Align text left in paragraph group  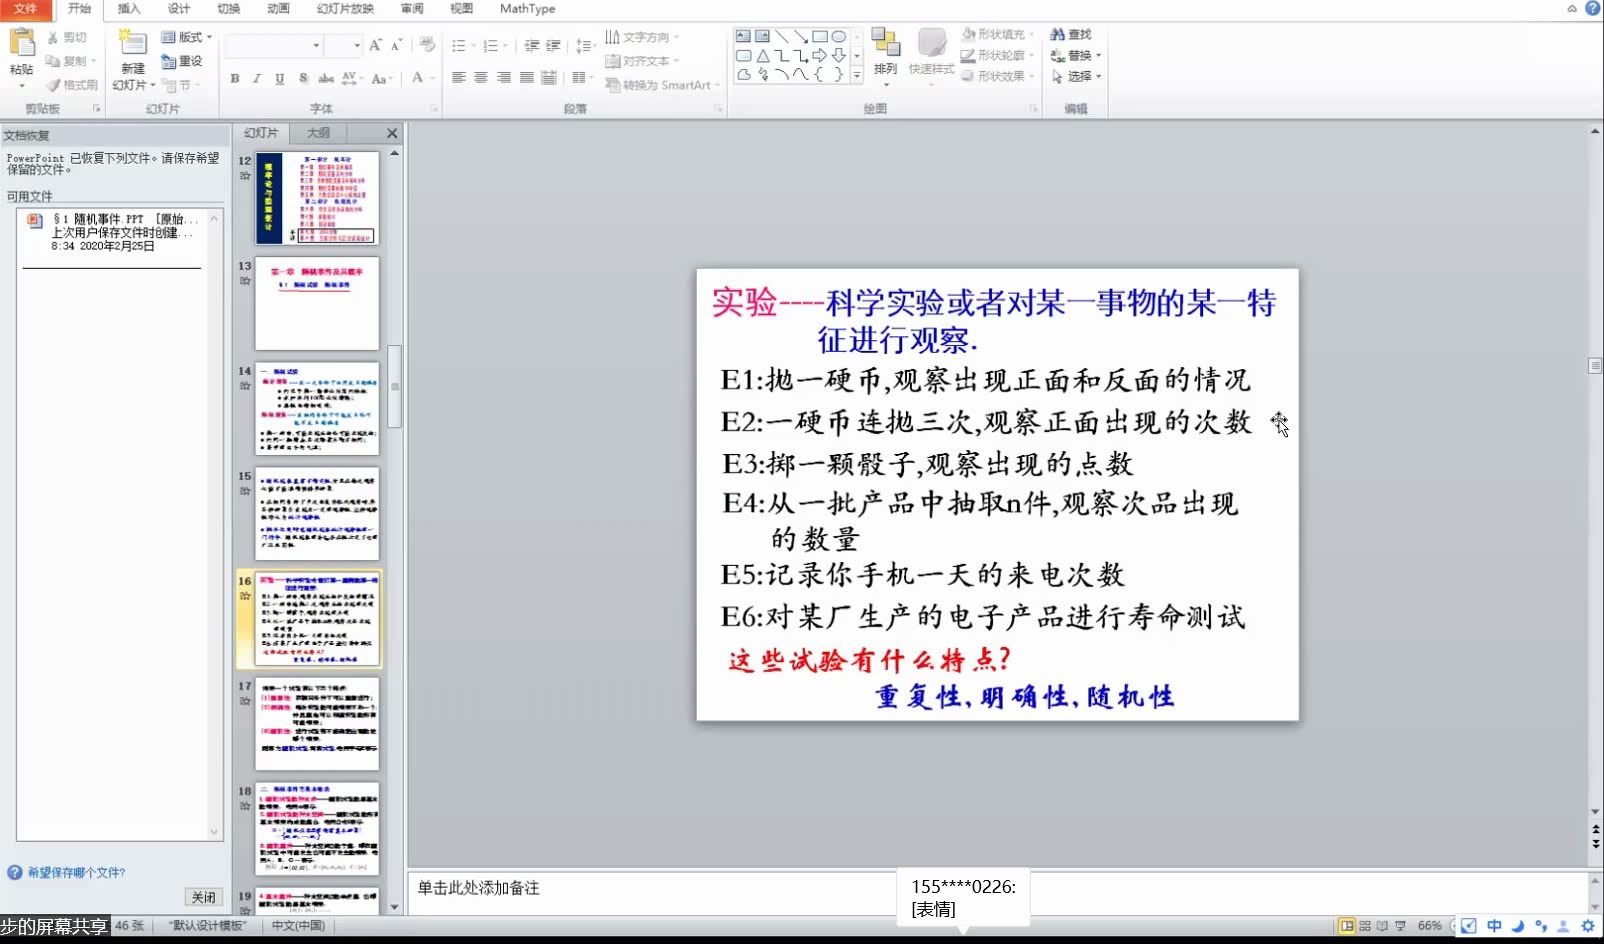(458, 78)
